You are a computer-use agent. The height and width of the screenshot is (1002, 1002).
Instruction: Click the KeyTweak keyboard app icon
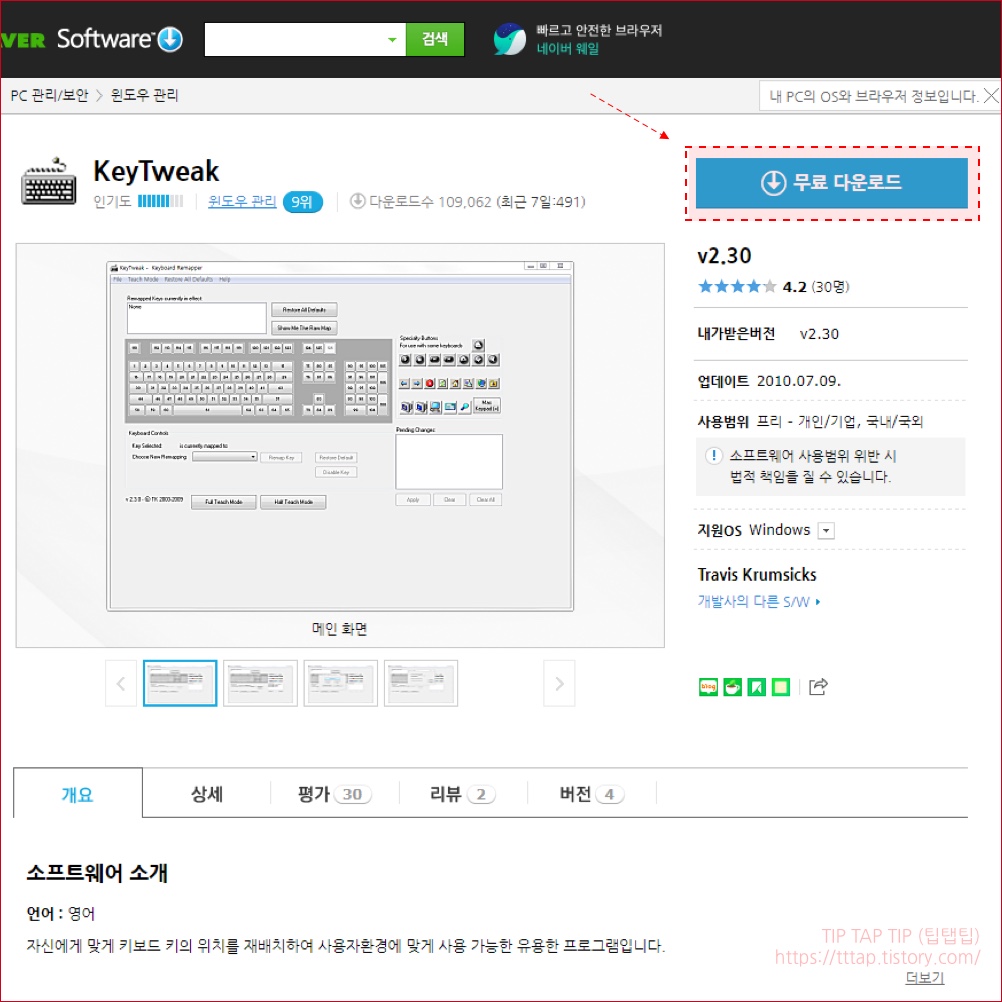point(49,182)
